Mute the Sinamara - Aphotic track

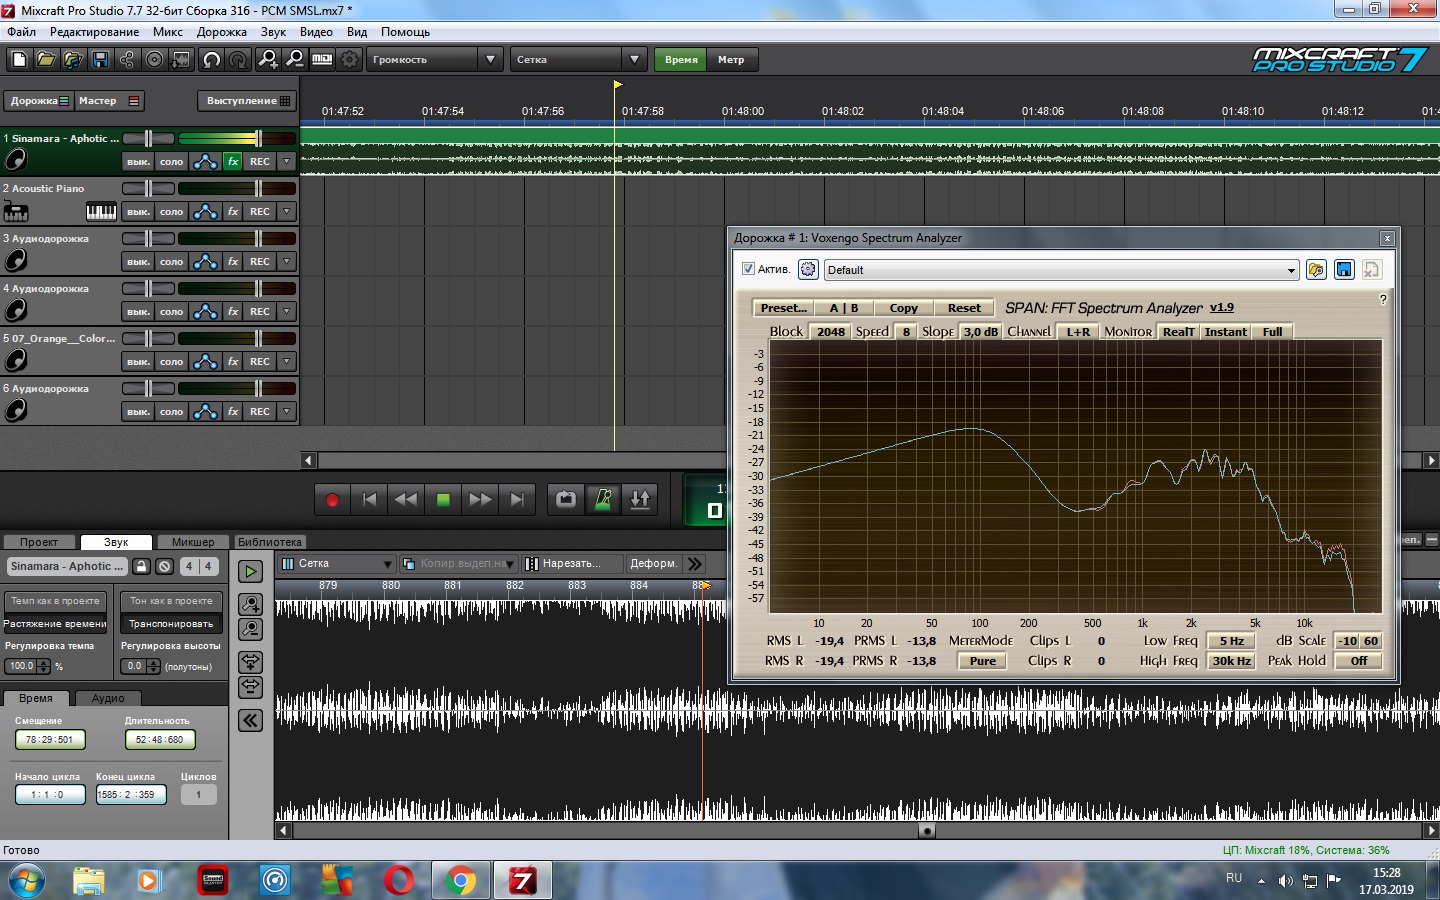point(138,161)
